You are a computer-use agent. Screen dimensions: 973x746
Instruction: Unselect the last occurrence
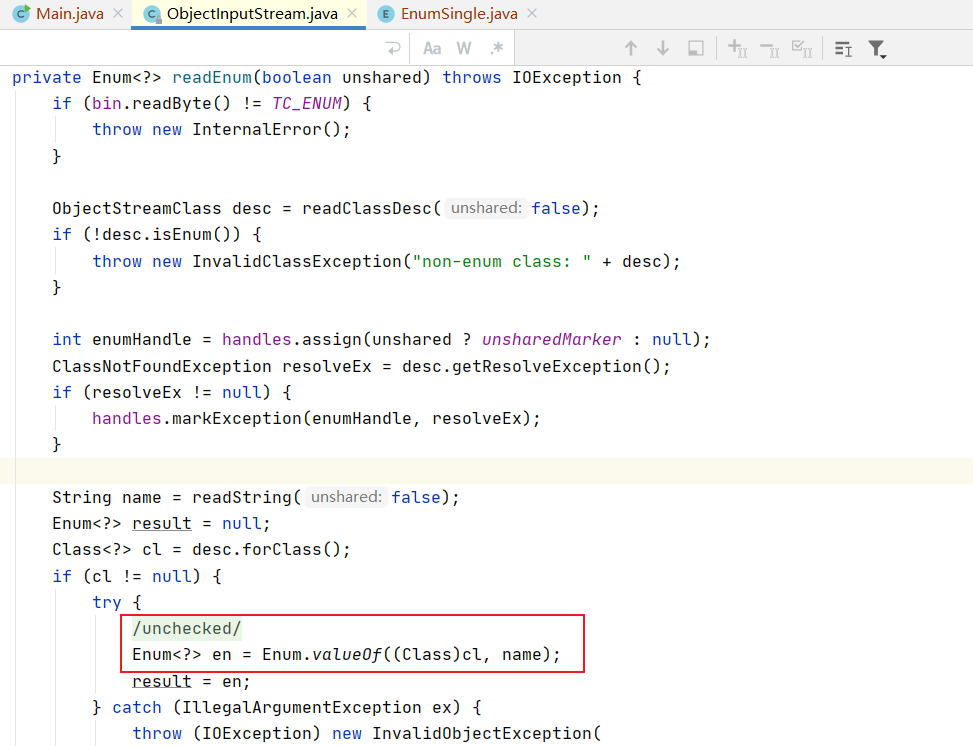769,48
